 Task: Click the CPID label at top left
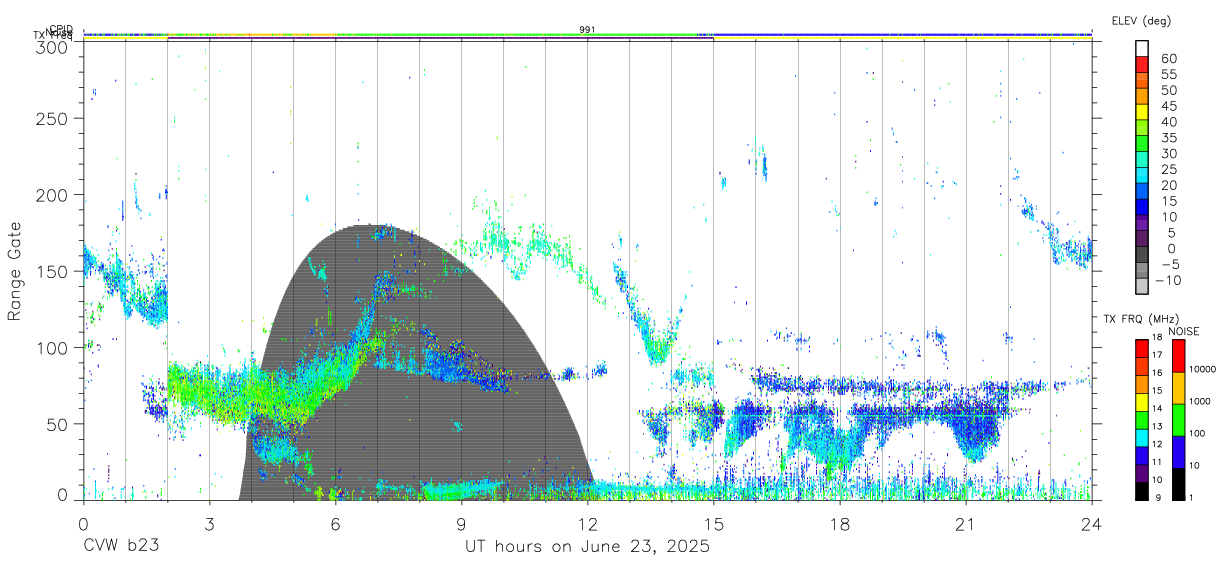tap(61, 29)
